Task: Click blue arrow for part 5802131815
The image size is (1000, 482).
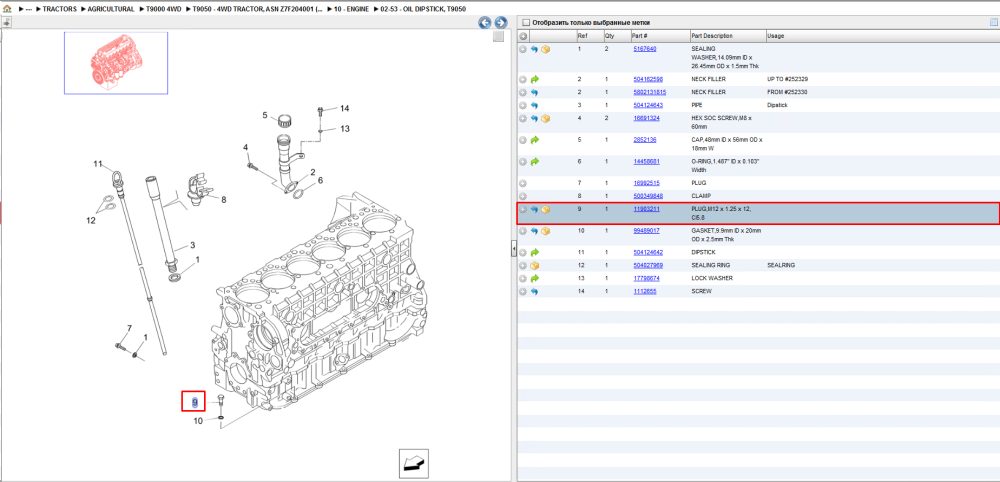Action: (x=534, y=92)
